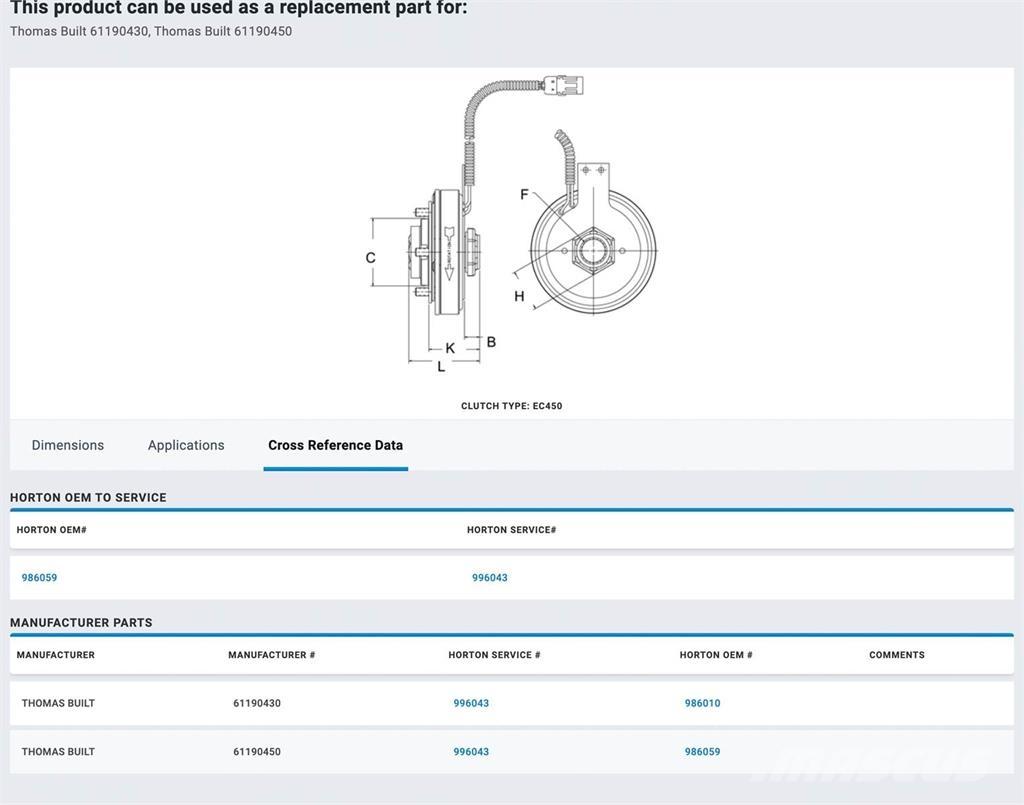Click the replacement-part list text 'Thomas Built 61190430, Thomas Built 61190450'
This screenshot has width=1024, height=805.
coord(151,31)
